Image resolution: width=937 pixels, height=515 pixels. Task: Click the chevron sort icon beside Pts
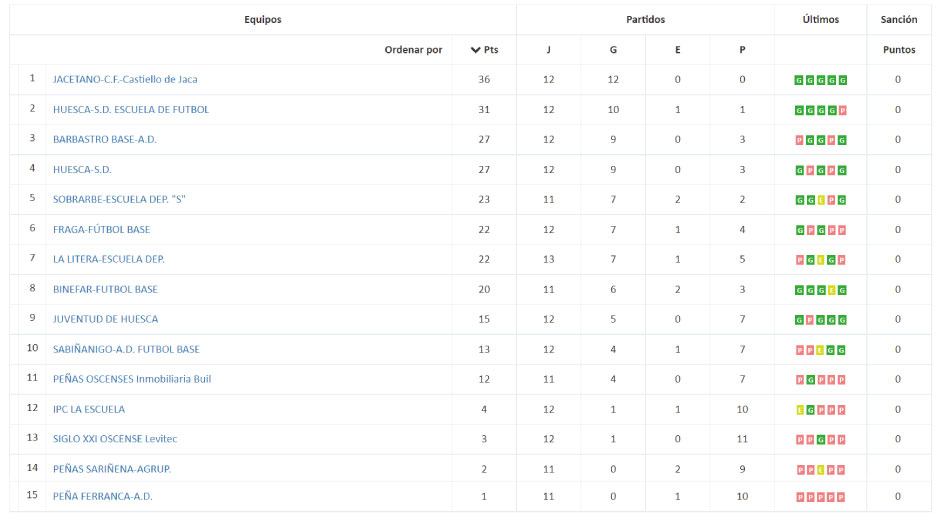[476, 50]
